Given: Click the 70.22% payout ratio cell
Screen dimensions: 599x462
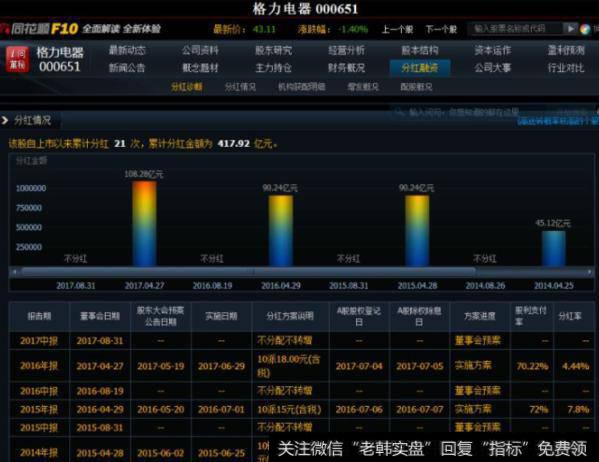Looking at the screenshot, I should click(532, 366).
